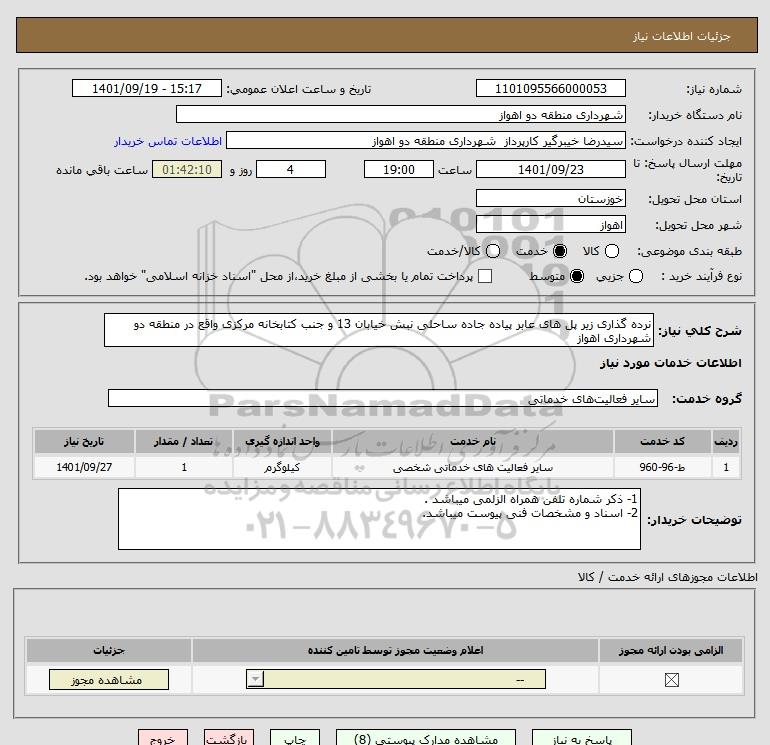Select the کالا/خدمت radio button
770x745 pixels.
coord(493,251)
